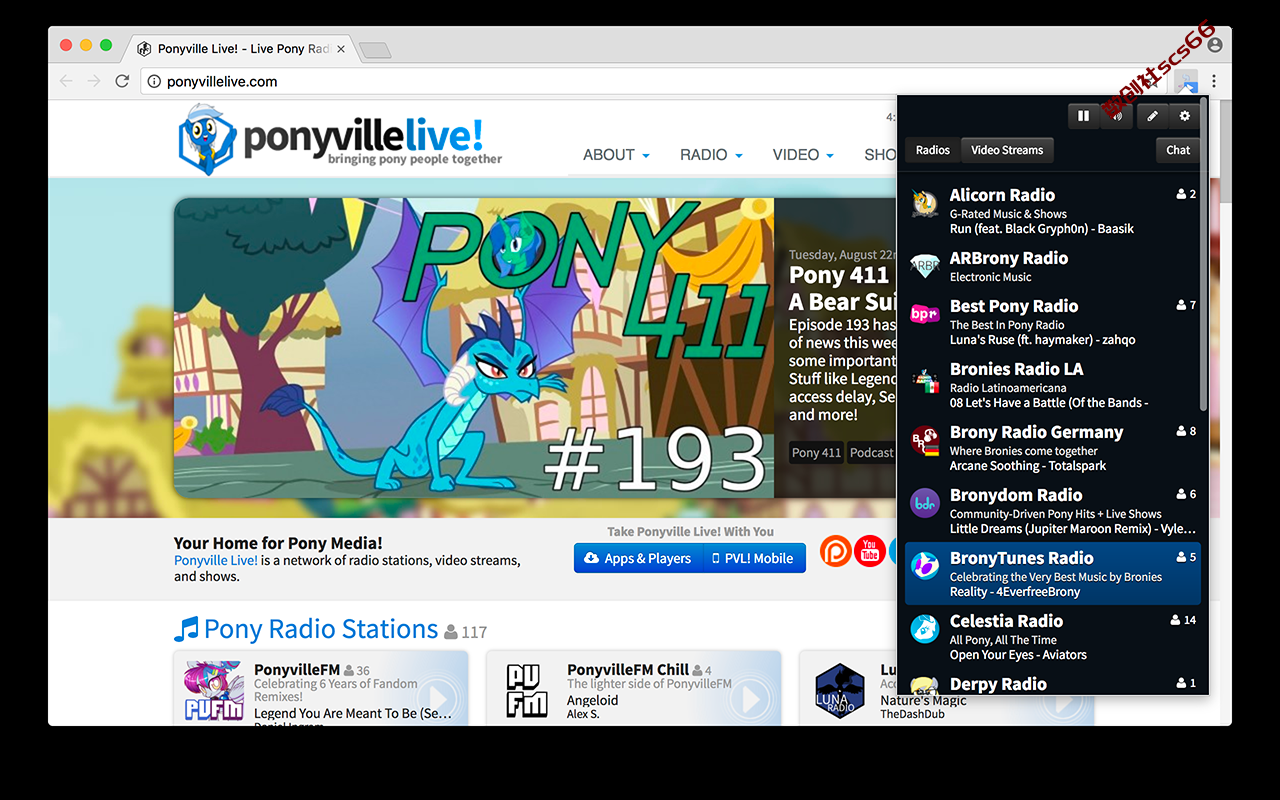The image size is (1280, 800).
Task: Open Apps & Players download button
Action: coord(638,558)
